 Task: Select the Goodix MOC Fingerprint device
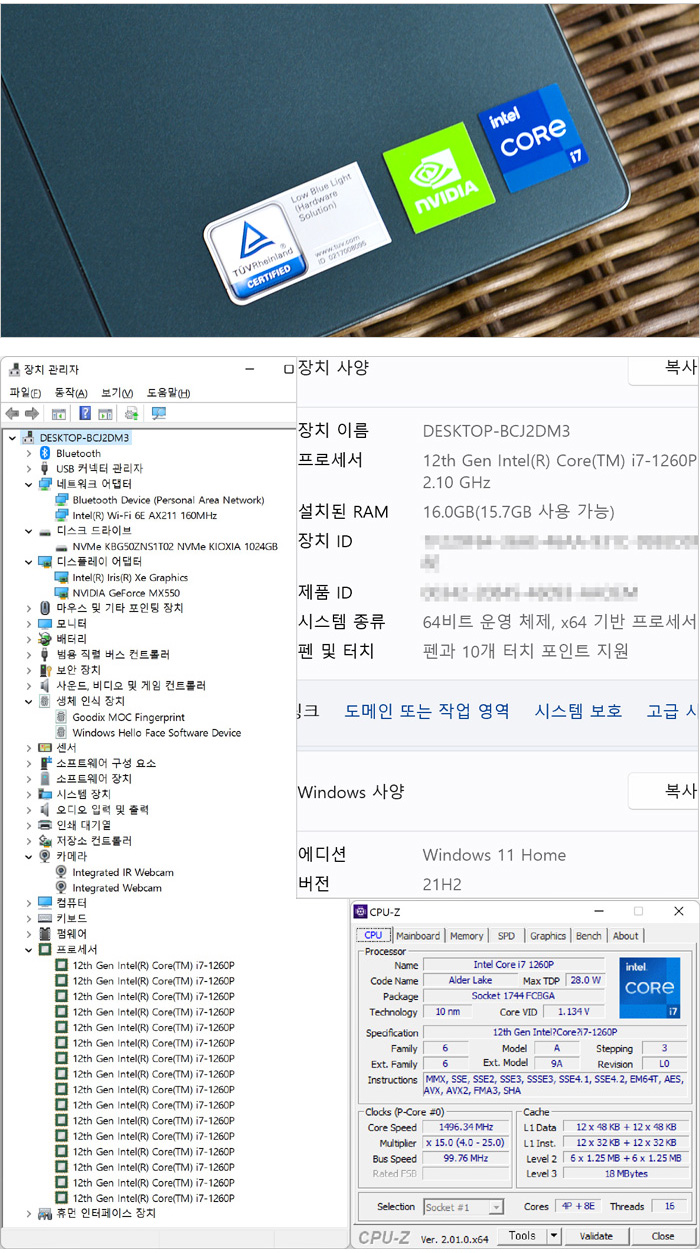[x=128, y=717]
